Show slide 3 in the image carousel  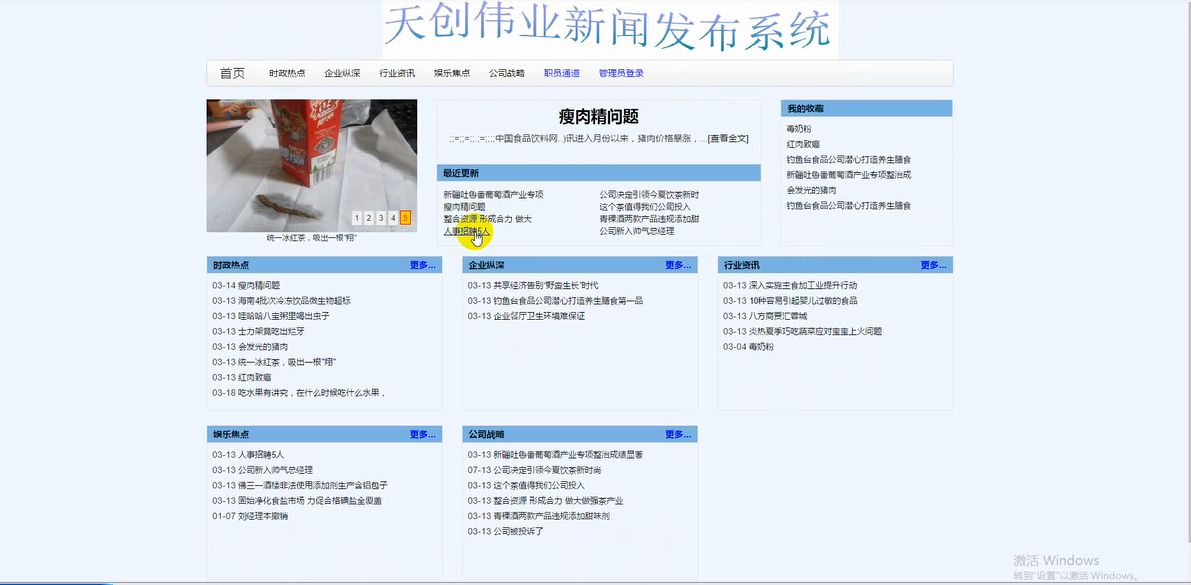381,218
